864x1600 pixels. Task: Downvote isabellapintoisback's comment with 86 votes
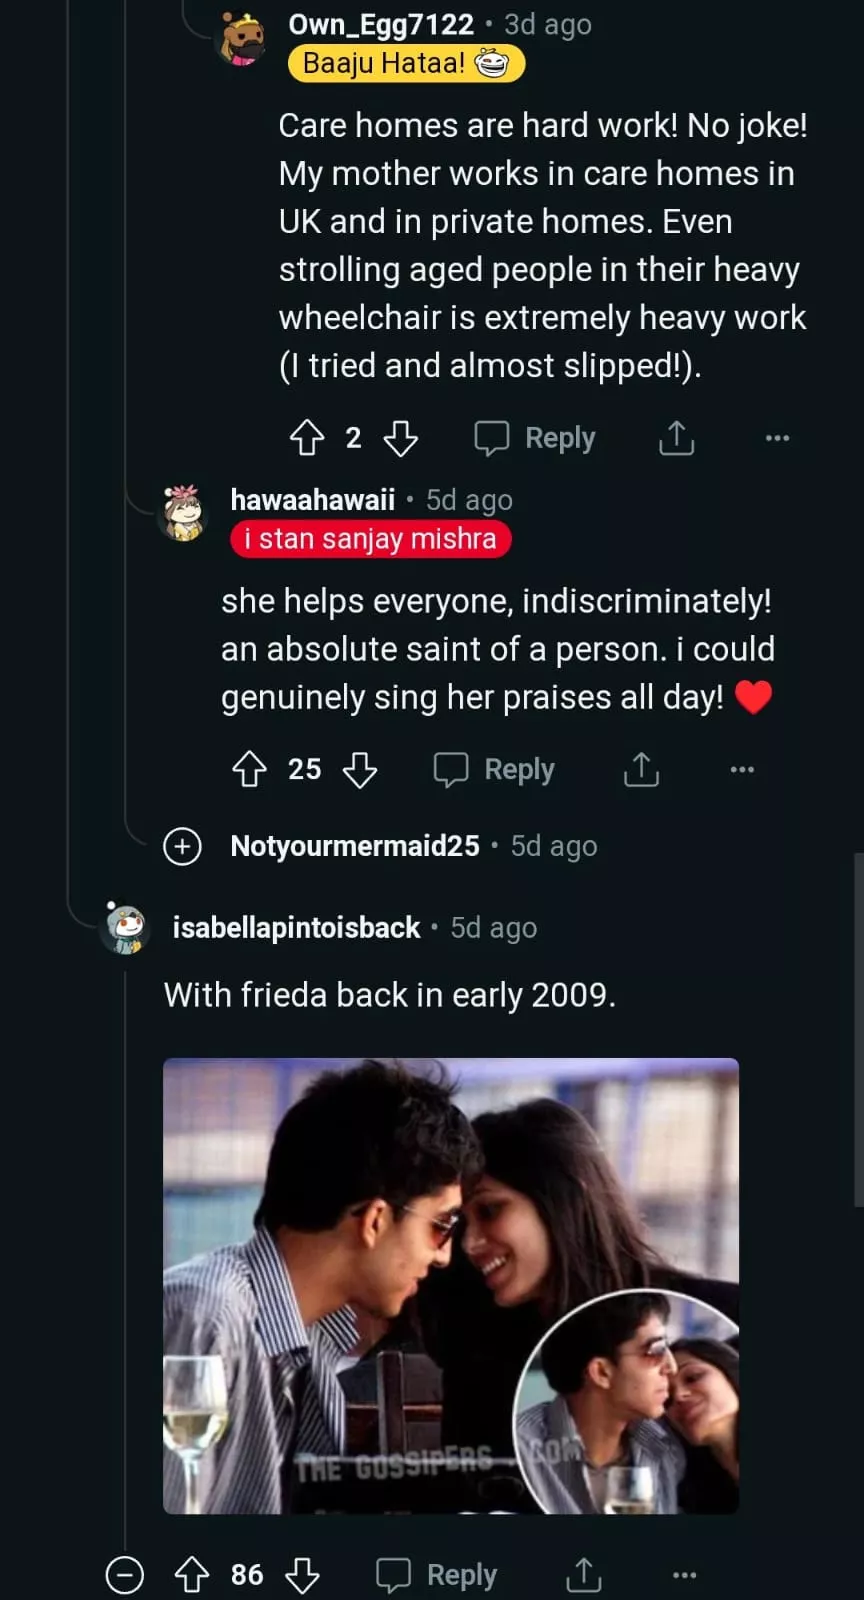click(302, 1575)
